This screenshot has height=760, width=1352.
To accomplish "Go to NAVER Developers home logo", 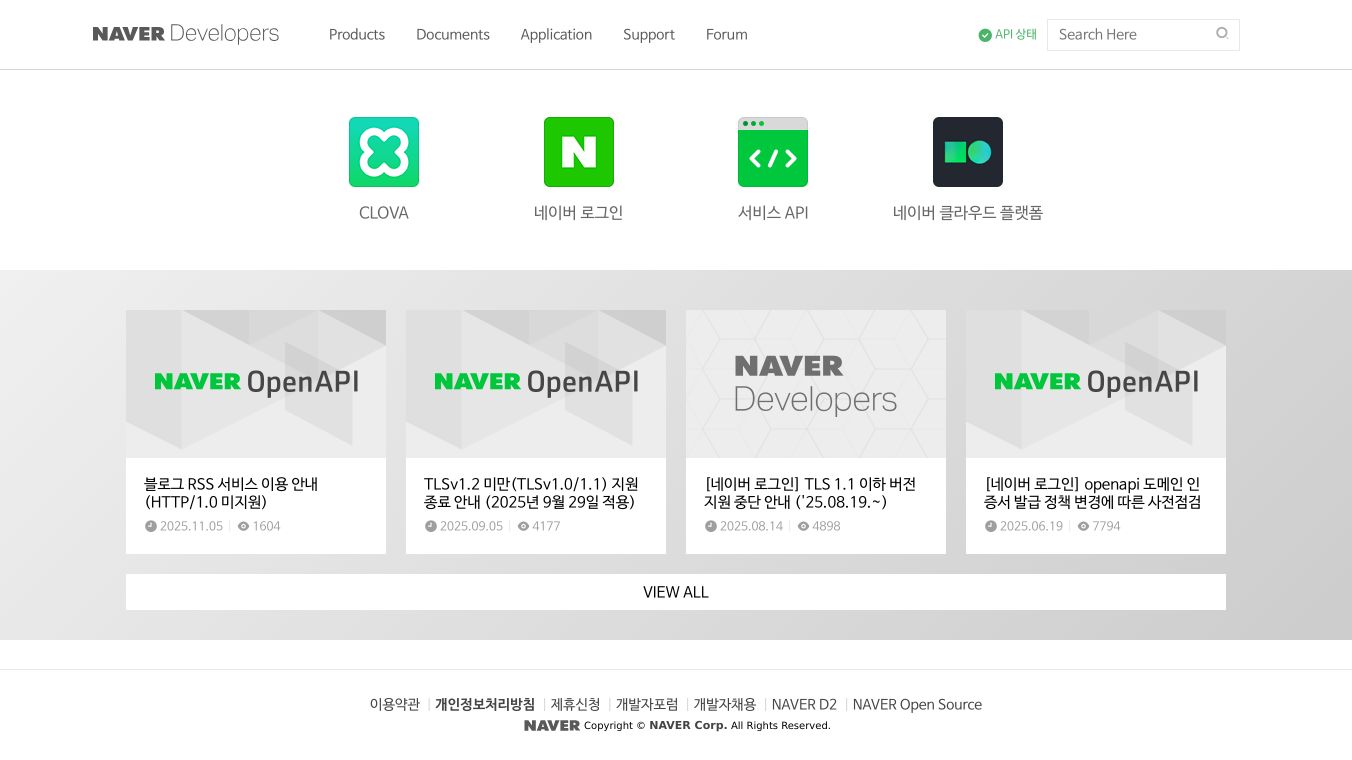I will click(186, 34).
